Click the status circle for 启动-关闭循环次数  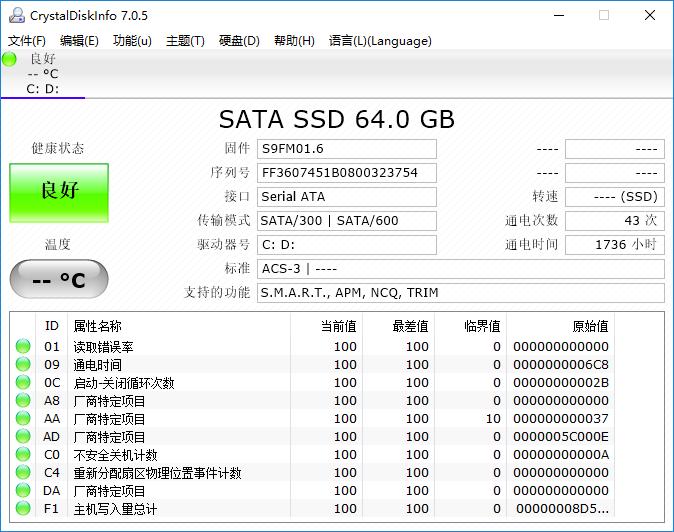23,383
